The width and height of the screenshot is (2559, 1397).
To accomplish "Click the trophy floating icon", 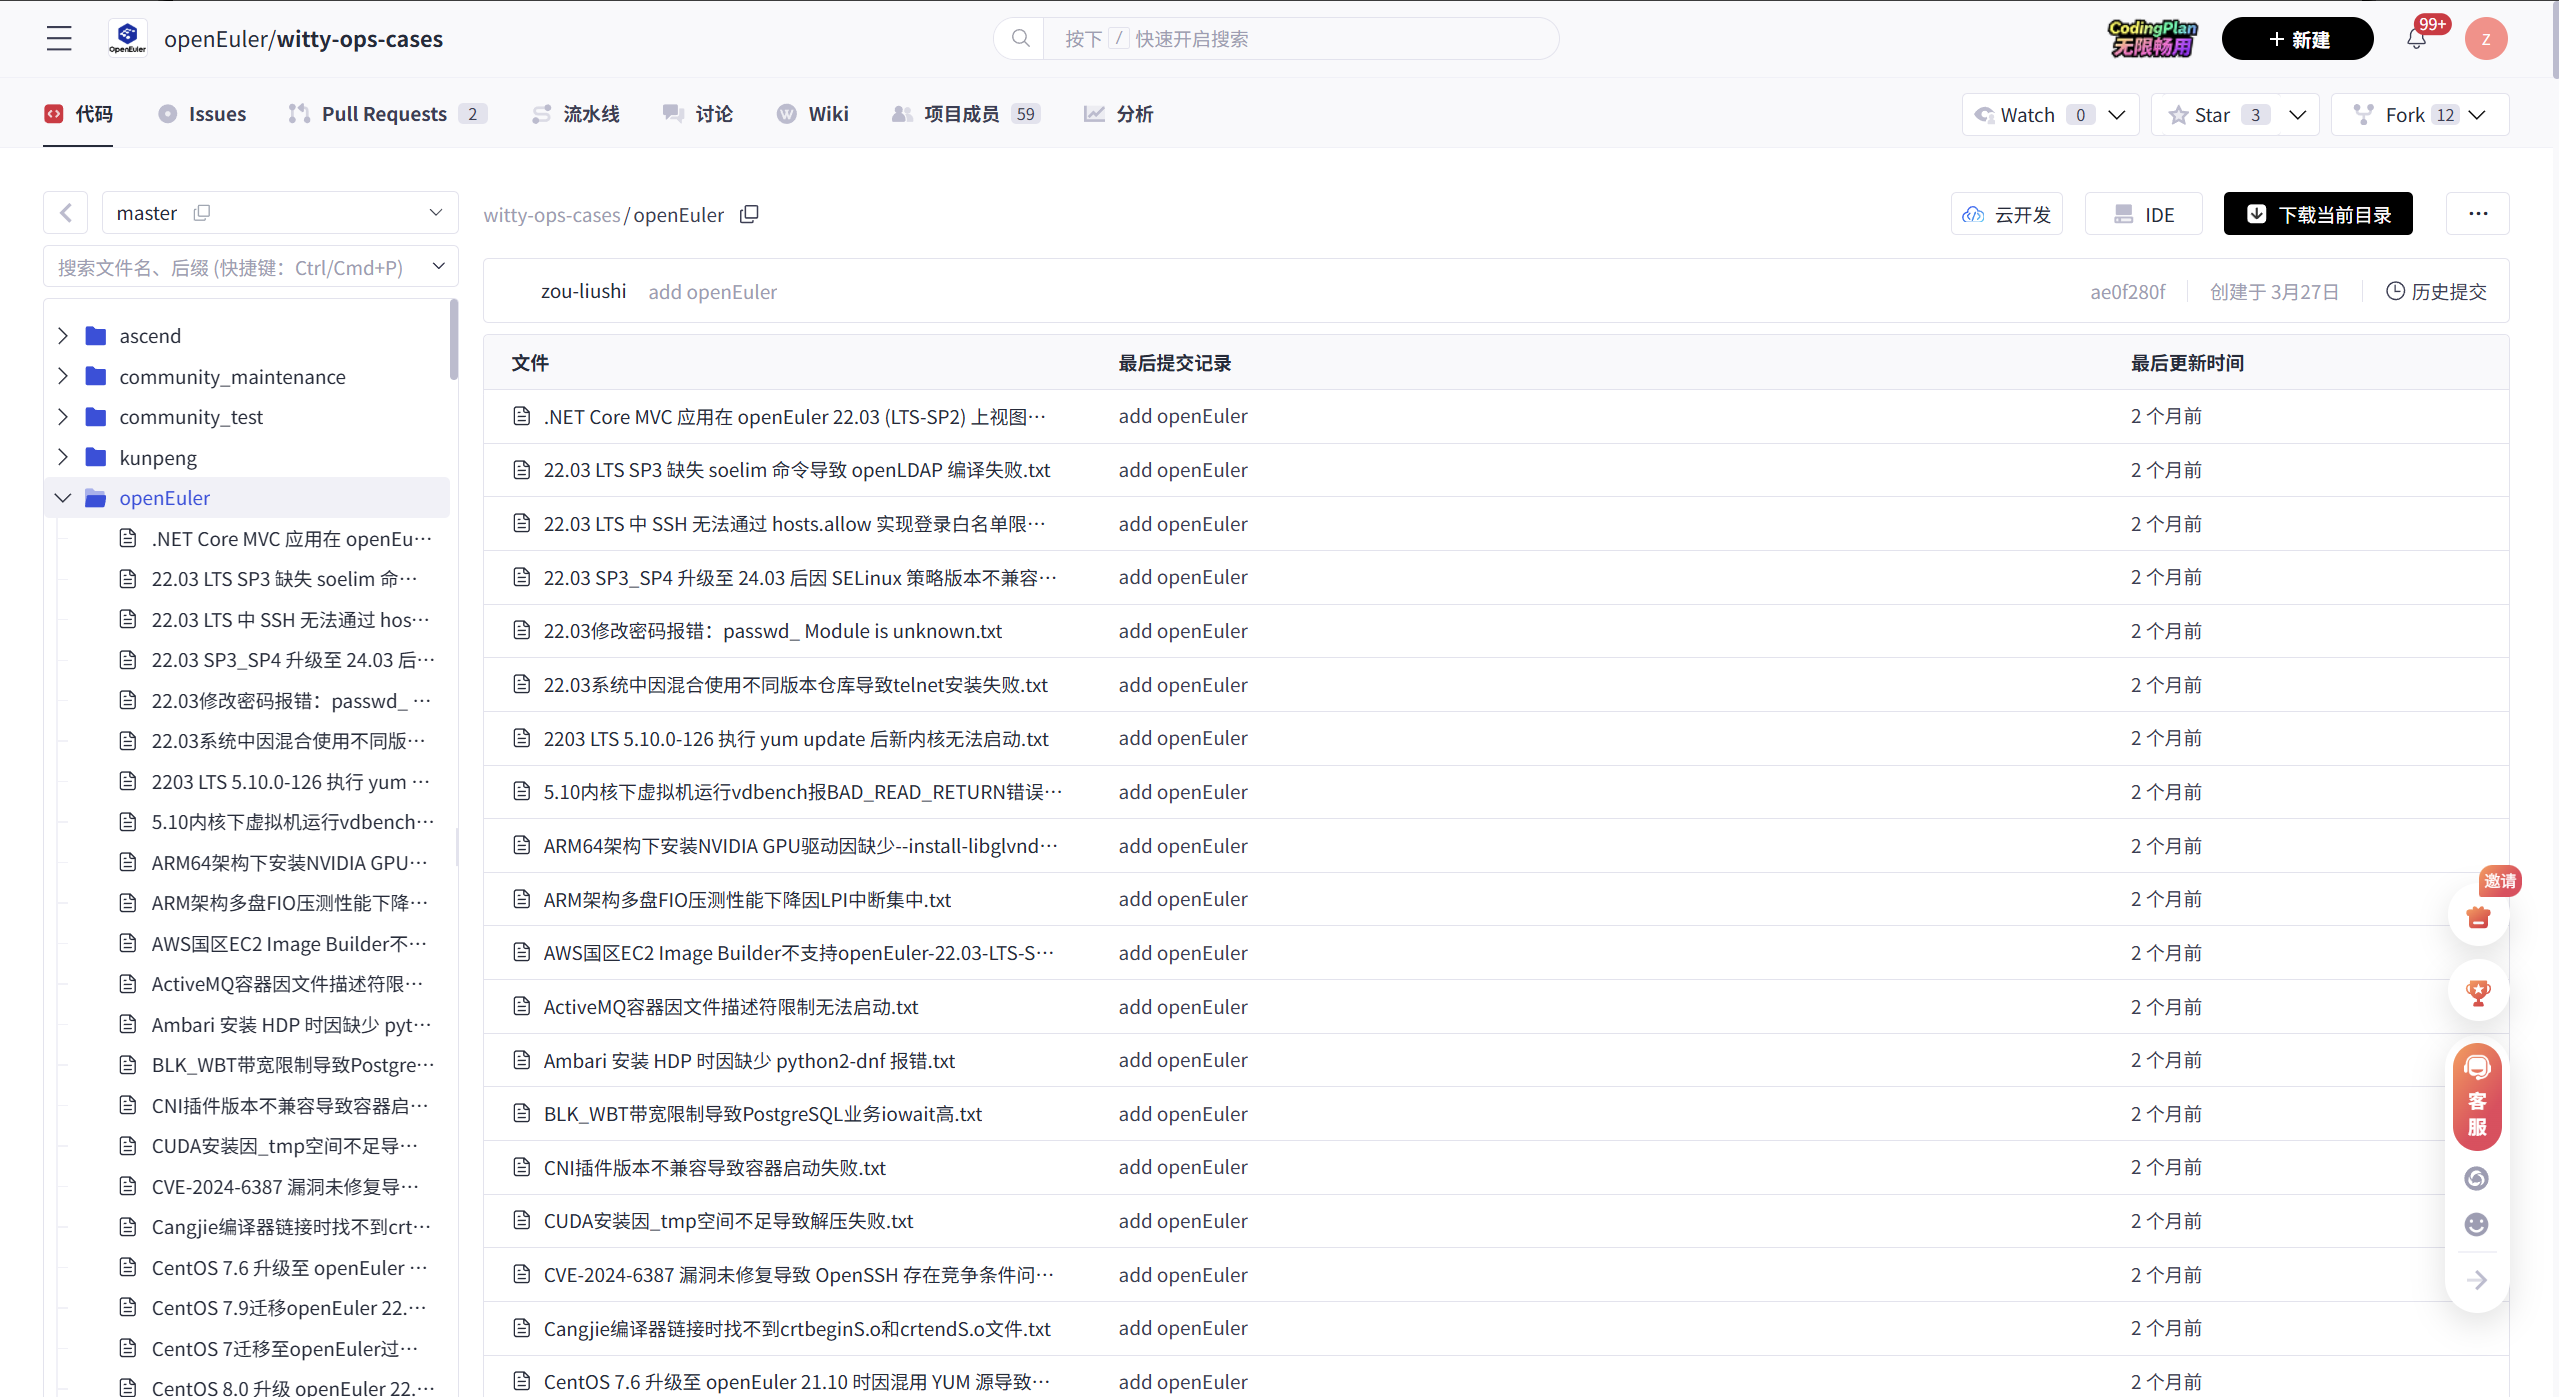I will pyautogui.click(x=2477, y=992).
